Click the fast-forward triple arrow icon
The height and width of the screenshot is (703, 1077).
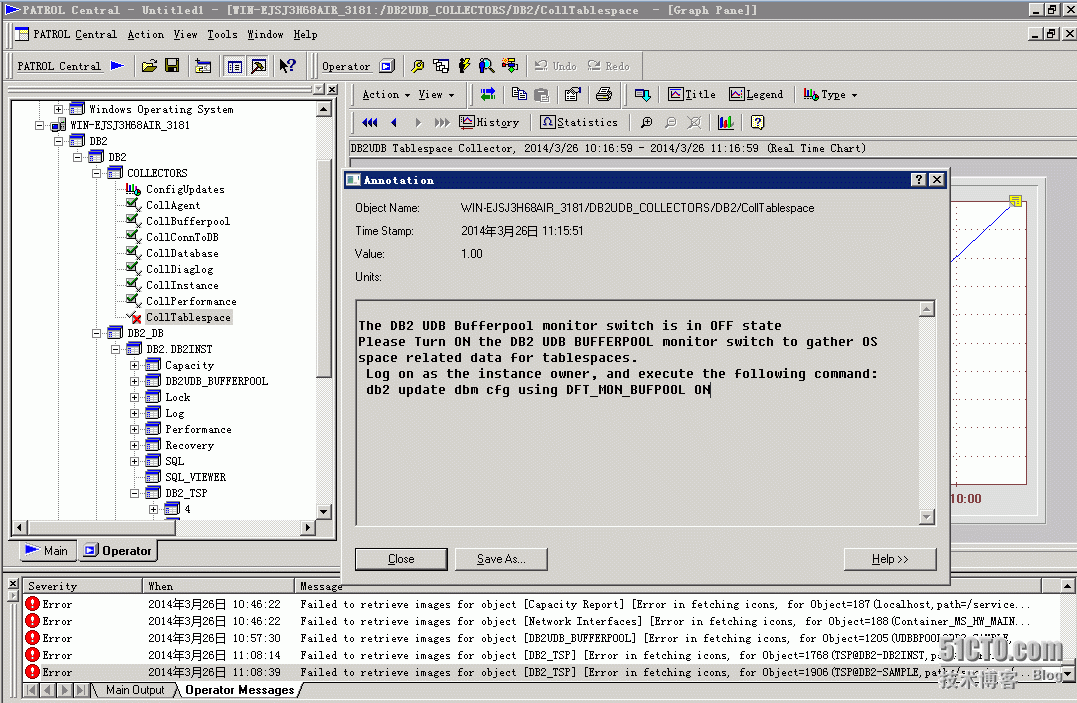tap(442, 122)
